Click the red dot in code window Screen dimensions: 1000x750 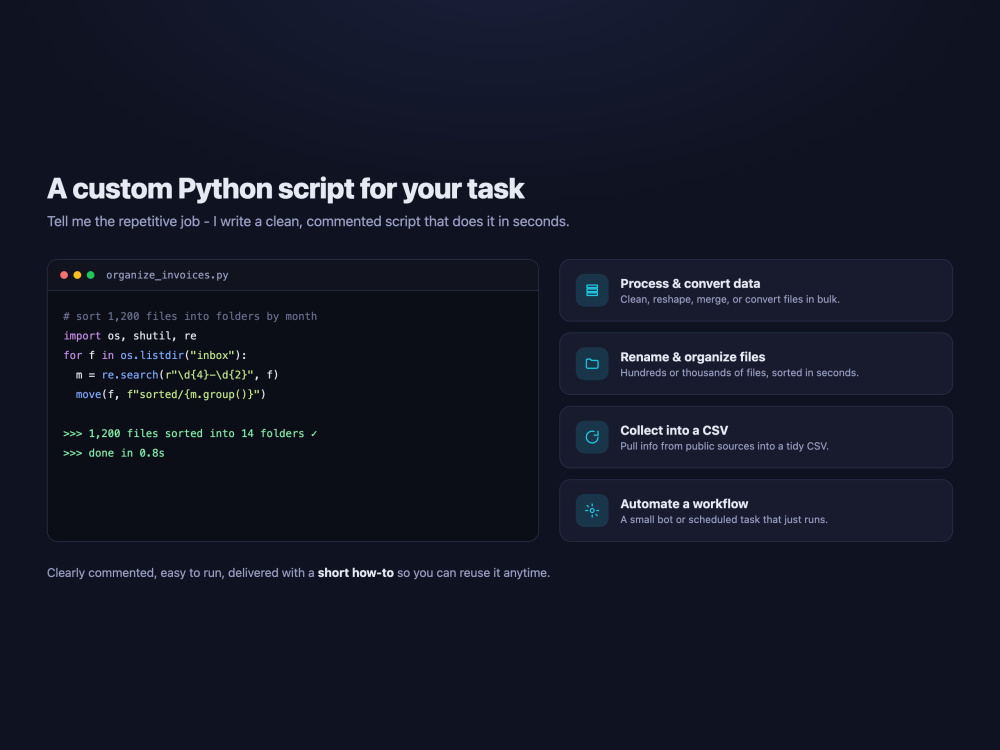coord(64,275)
